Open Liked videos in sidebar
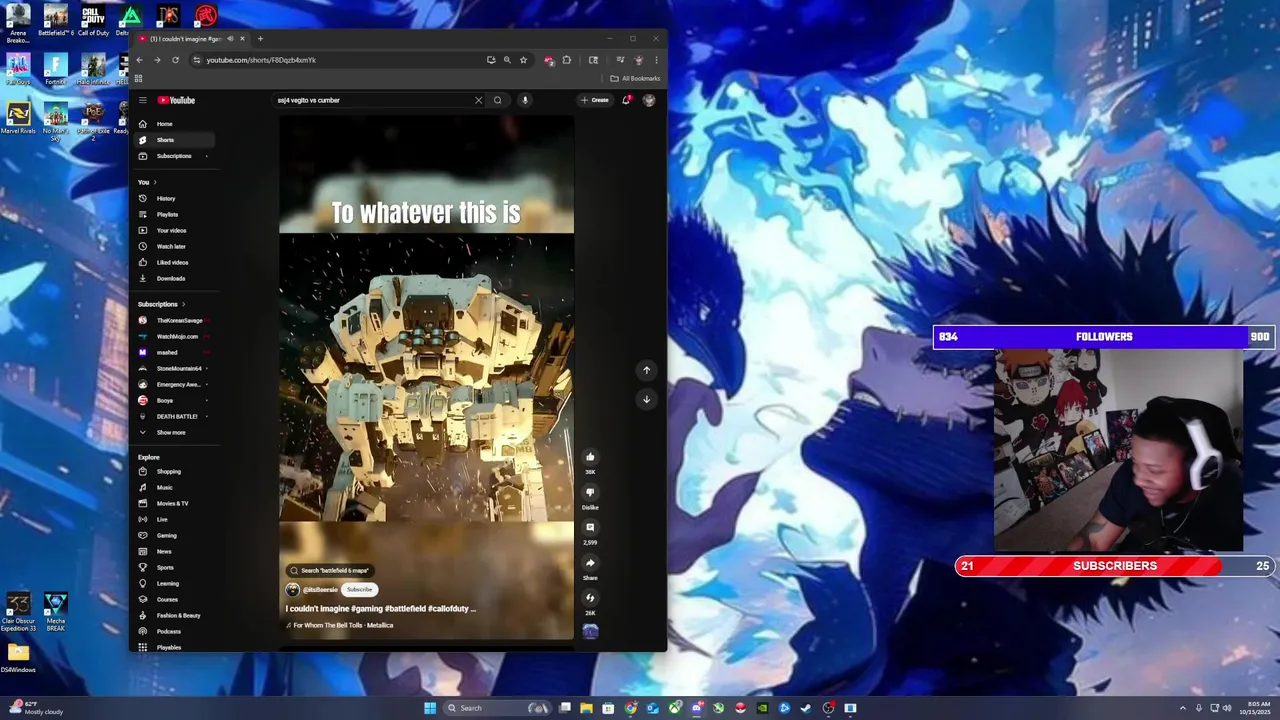This screenshot has height=720, width=1280. pos(175,262)
